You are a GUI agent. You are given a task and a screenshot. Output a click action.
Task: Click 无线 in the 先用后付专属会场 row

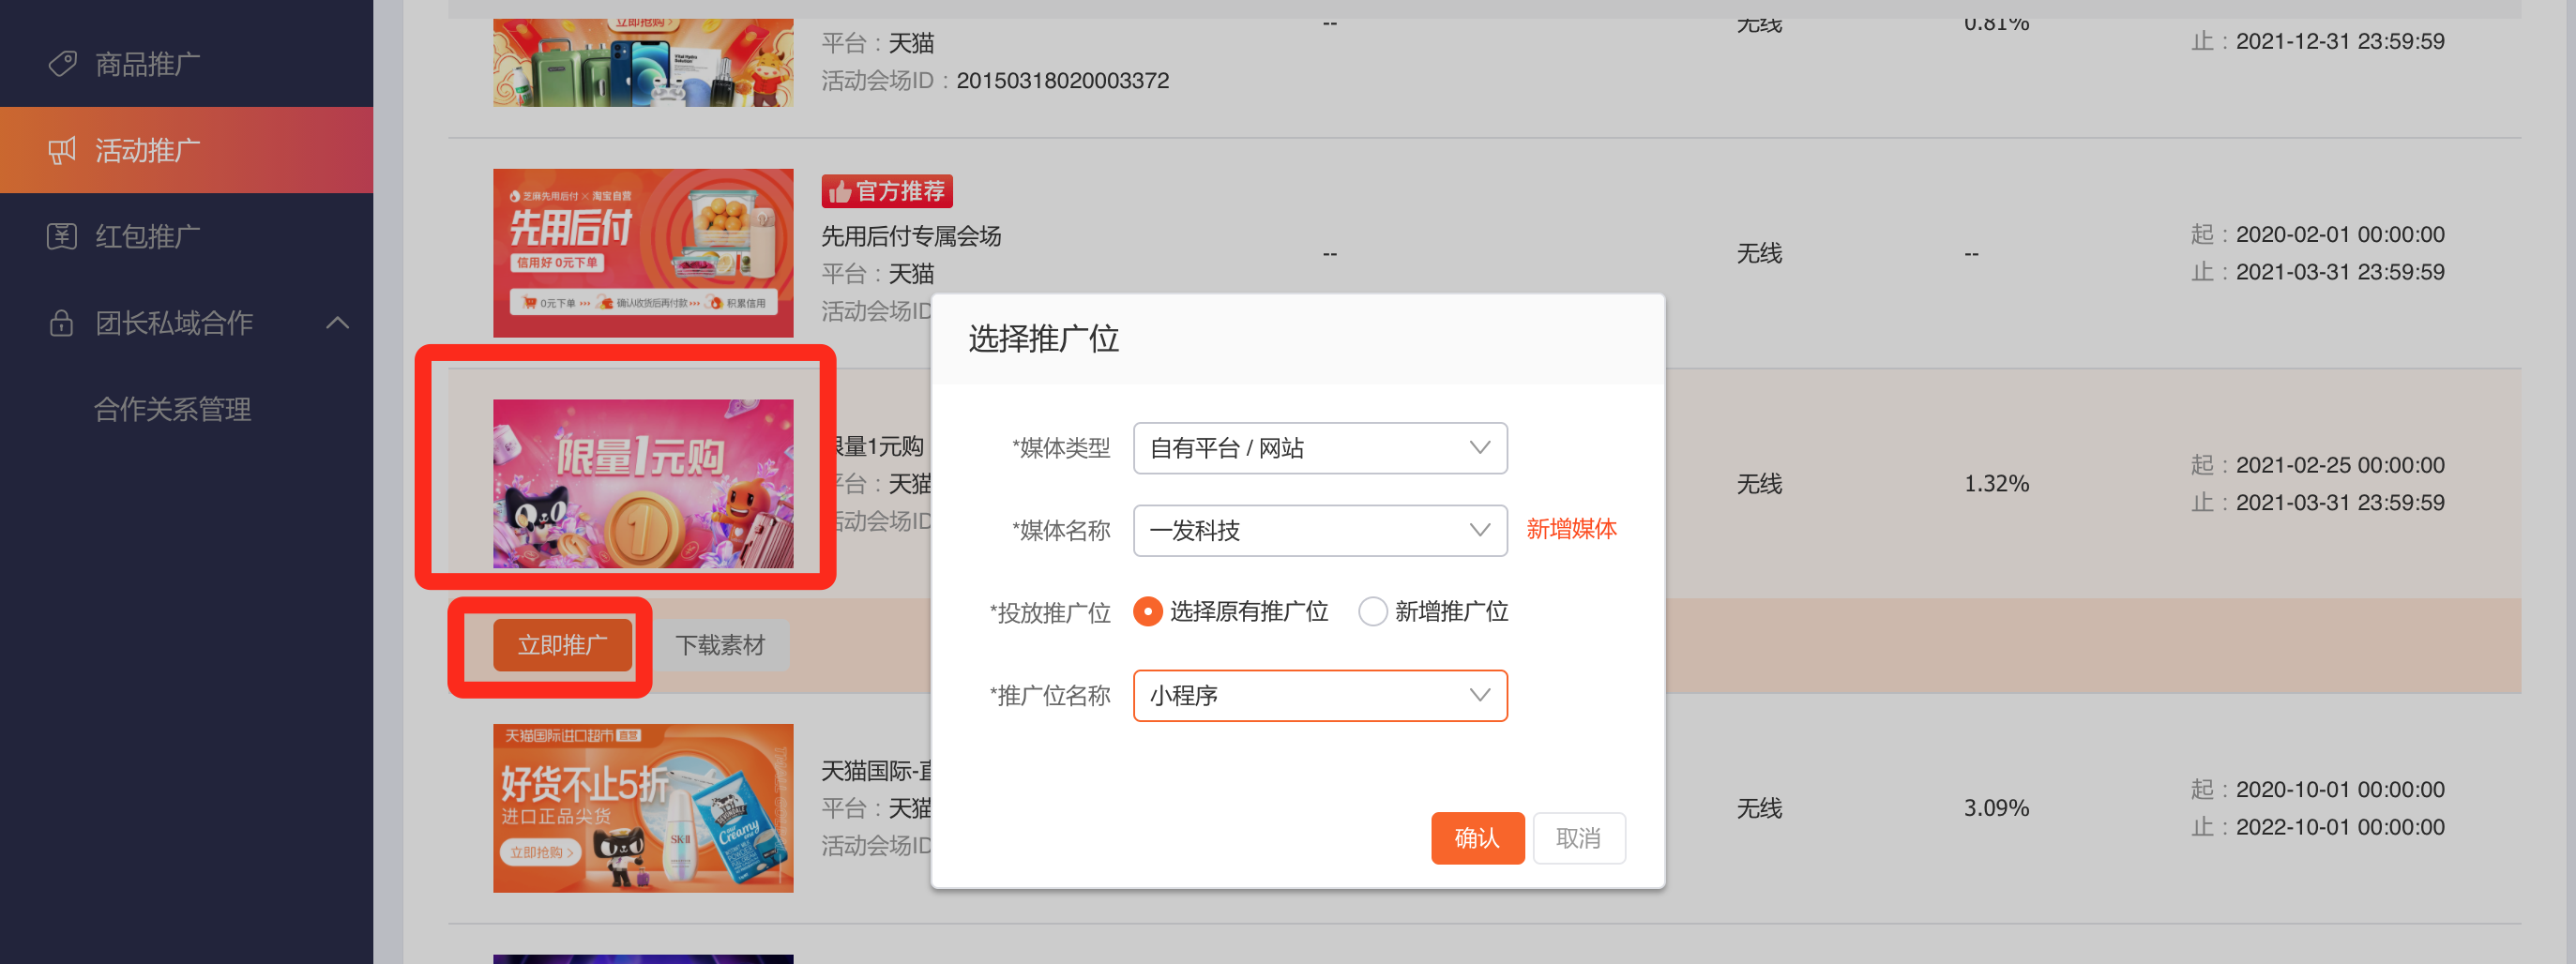[x=1759, y=253]
